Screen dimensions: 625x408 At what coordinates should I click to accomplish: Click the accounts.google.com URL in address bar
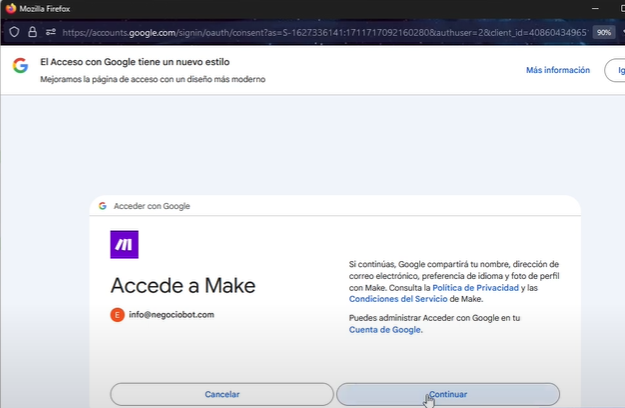coord(324,32)
